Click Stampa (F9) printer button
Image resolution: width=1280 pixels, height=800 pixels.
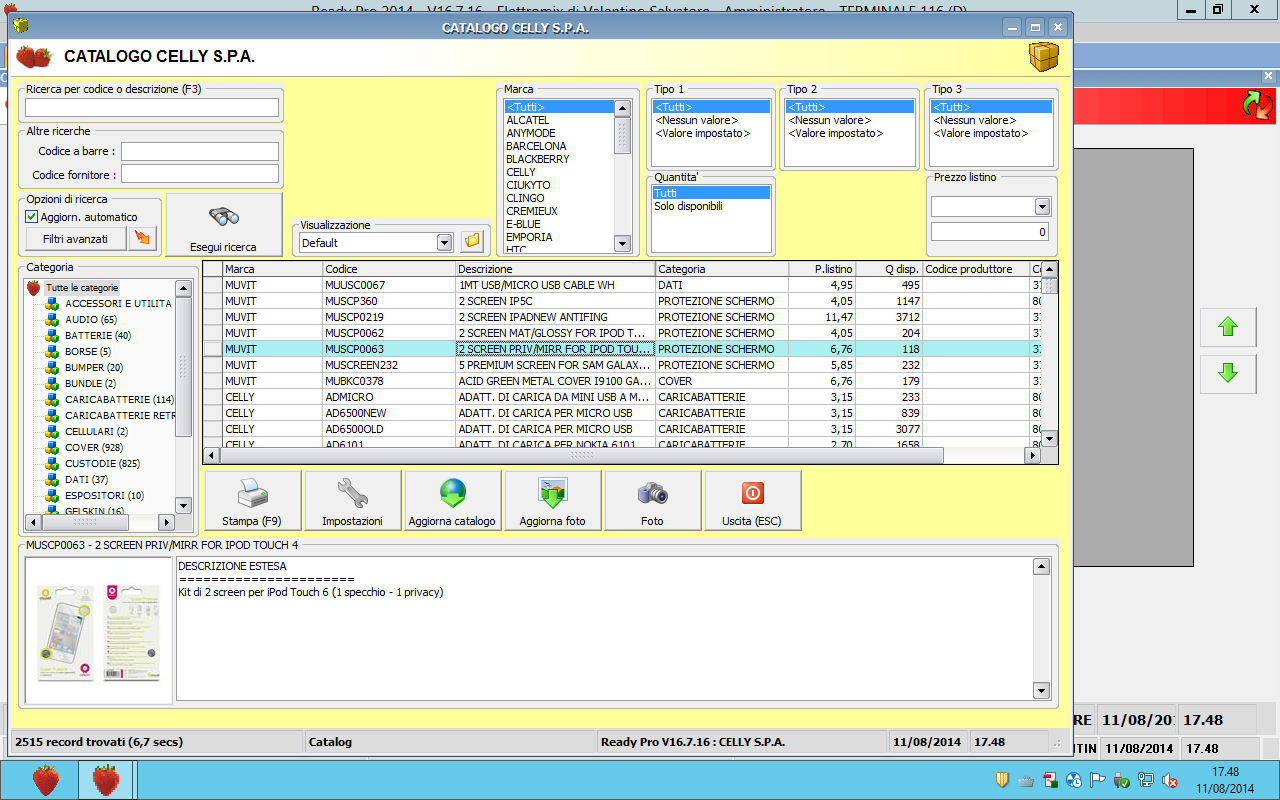tap(252, 501)
